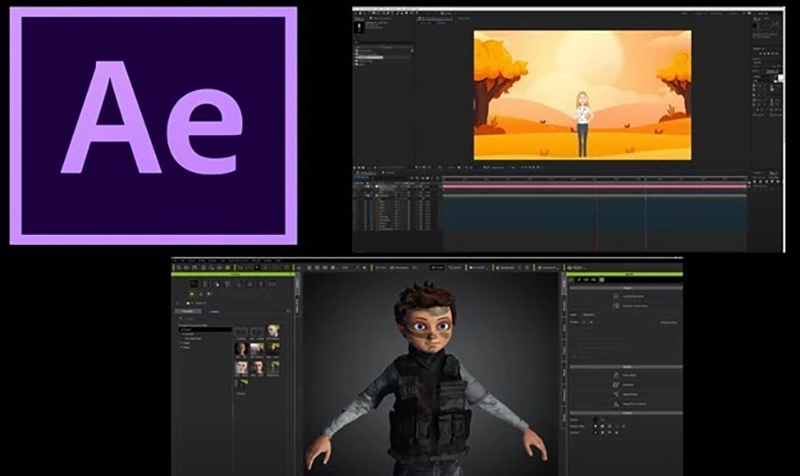
Task: Select the first radio dot in Modify panel's last row
Action: [x=595, y=432]
